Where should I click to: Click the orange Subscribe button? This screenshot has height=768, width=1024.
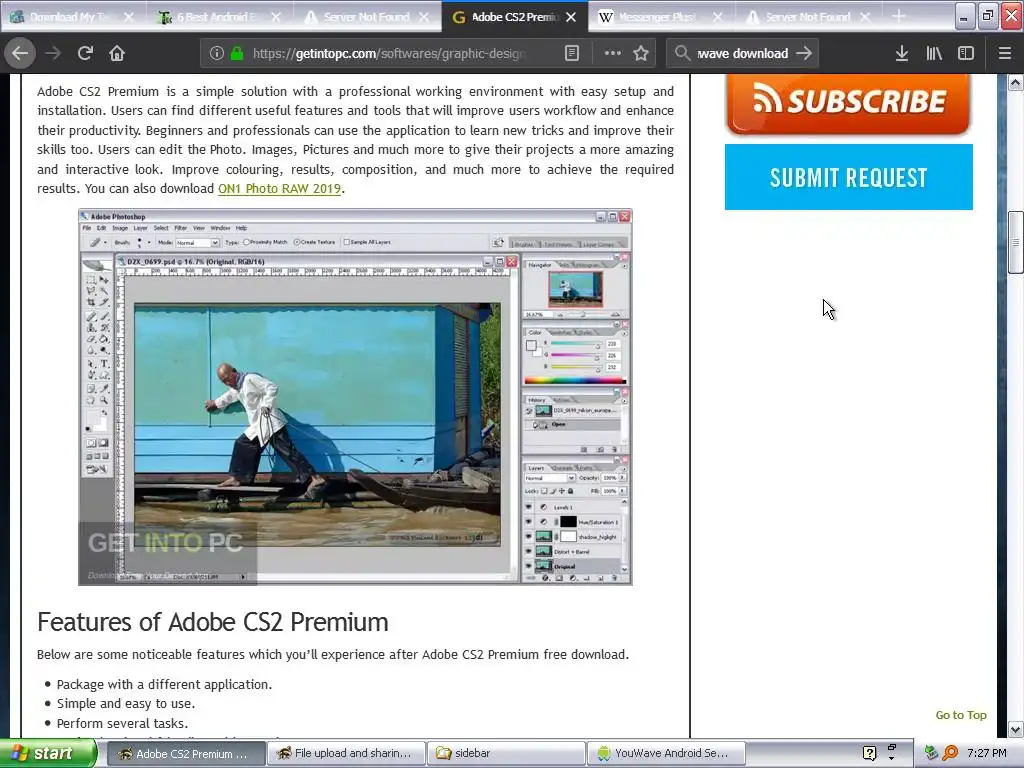848,102
